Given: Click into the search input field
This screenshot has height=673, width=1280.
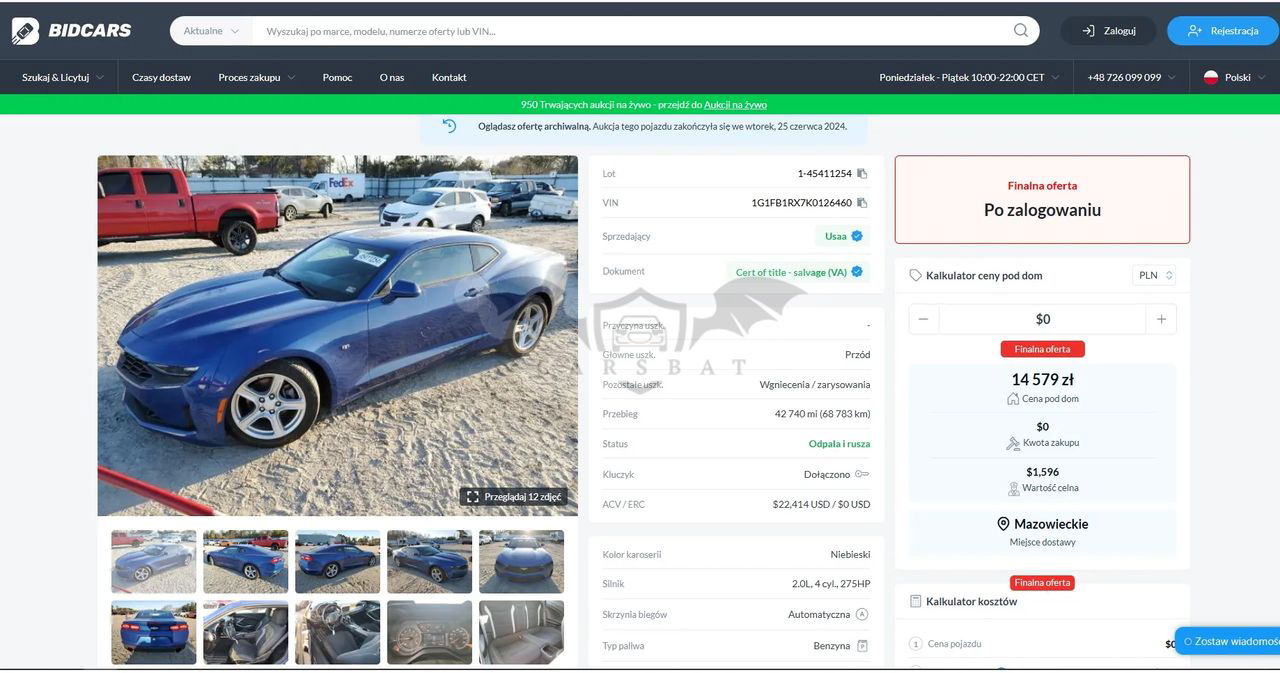Looking at the screenshot, I should click(630, 31).
